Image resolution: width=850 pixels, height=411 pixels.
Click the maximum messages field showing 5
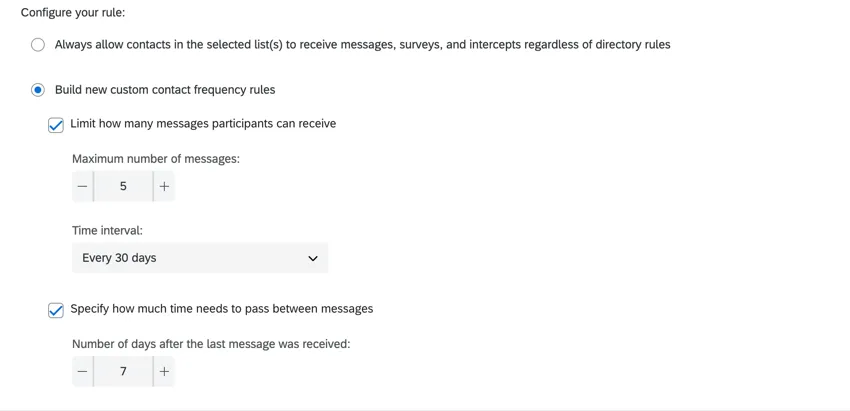[123, 186]
